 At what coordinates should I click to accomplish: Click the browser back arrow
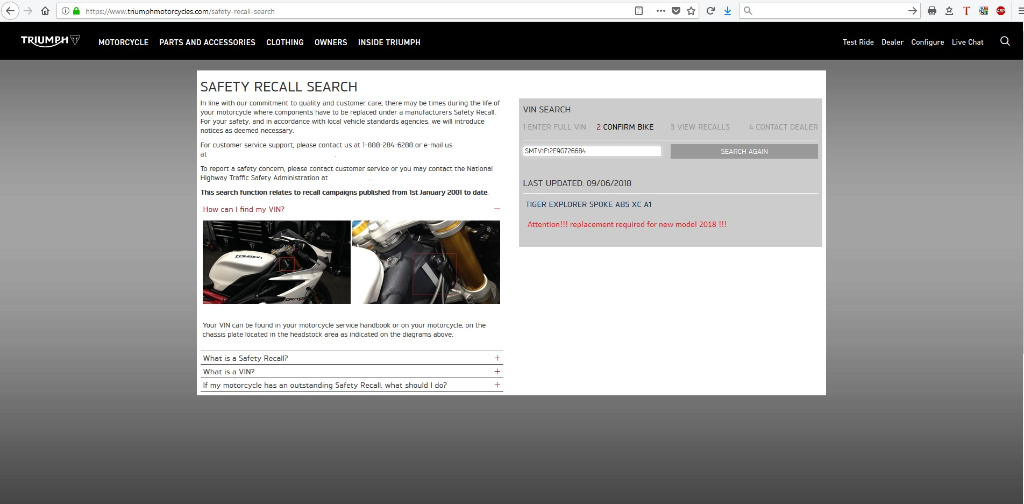tap(10, 10)
